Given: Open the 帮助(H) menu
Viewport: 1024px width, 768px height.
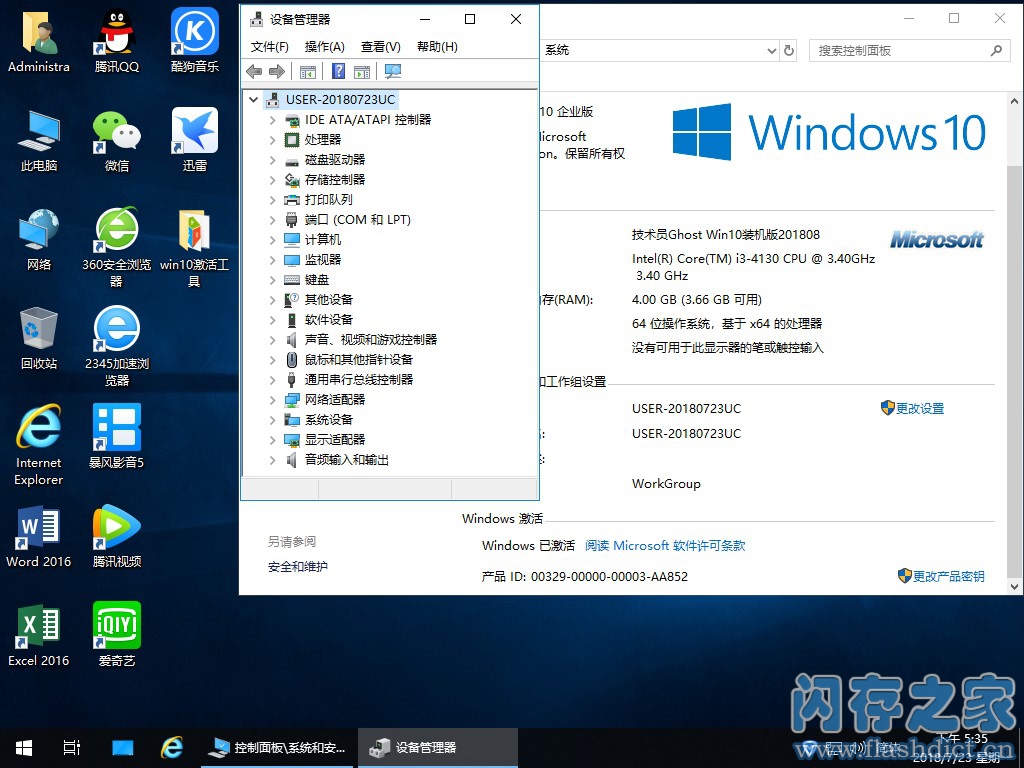Looking at the screenshot, I should [437, 47].
